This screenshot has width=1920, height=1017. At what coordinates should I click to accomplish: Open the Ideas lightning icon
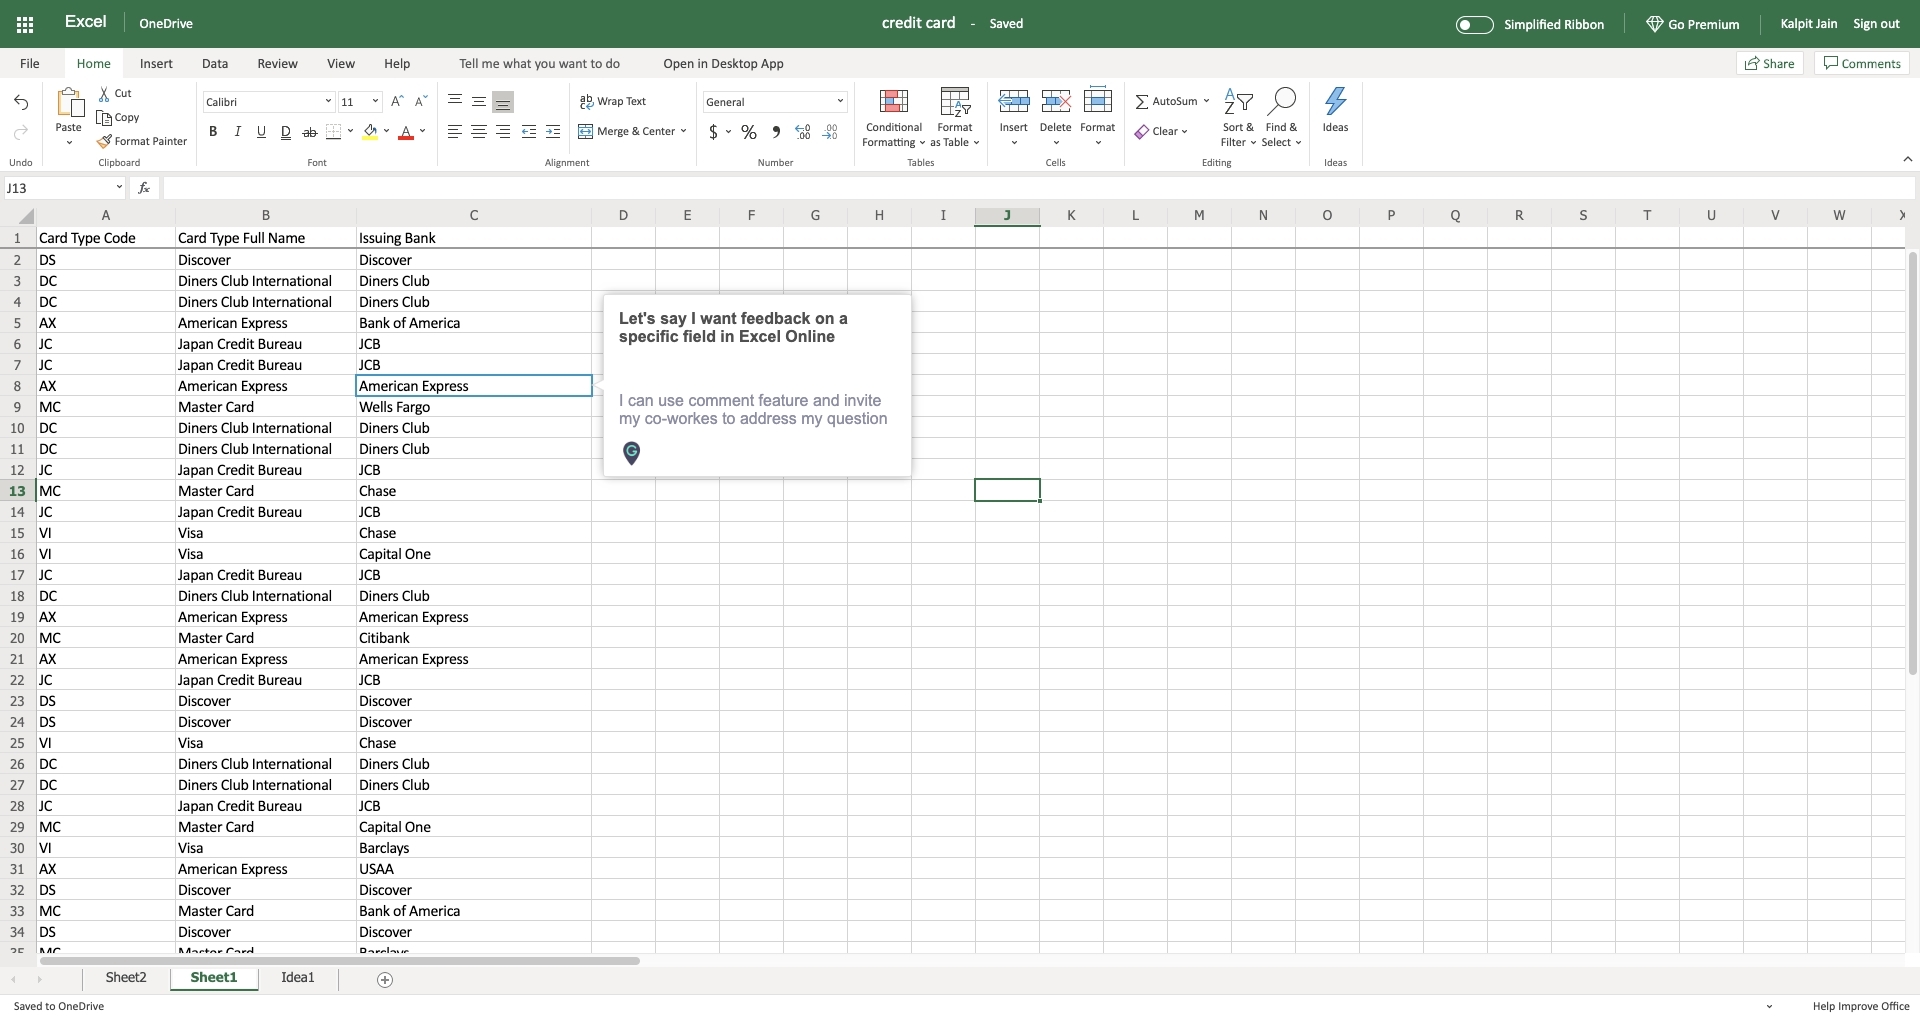point(1335,101)
